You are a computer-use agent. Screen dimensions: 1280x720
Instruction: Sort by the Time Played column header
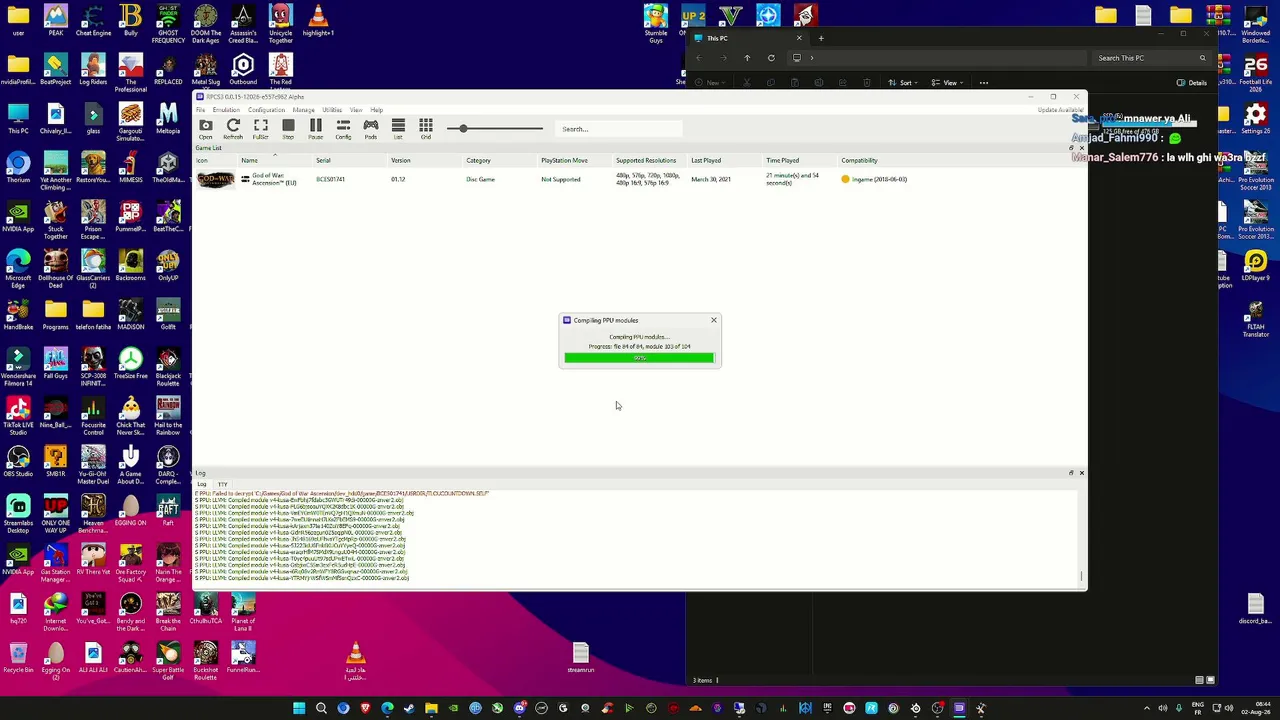pos(782,160)
